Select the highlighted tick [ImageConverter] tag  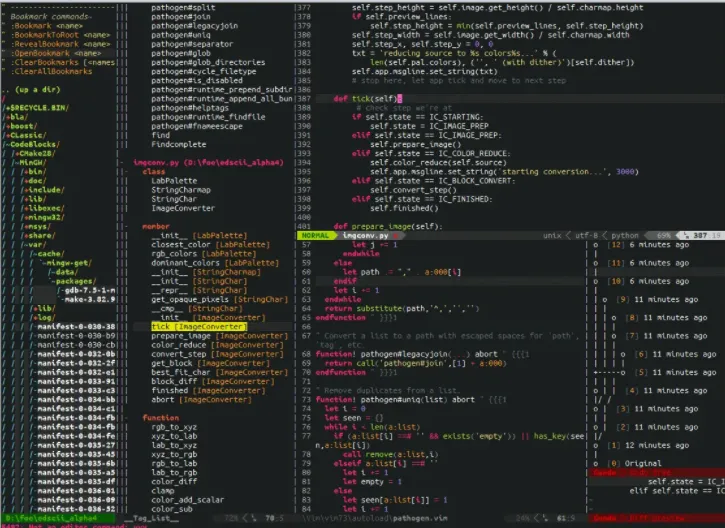tap(199, 326)
